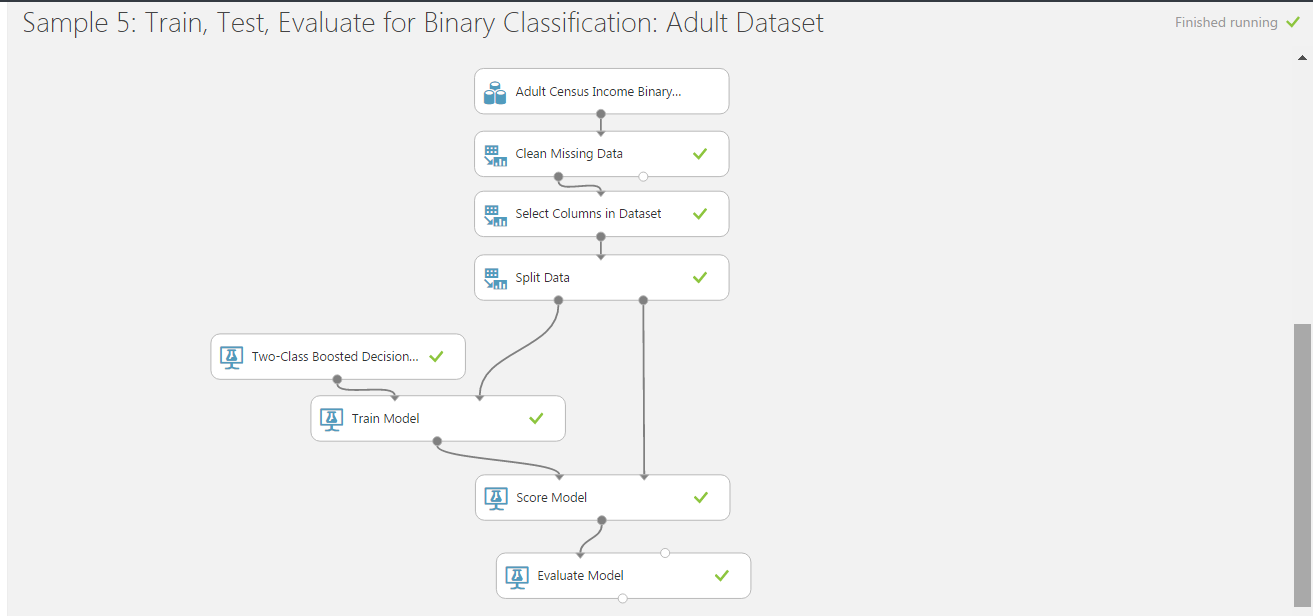Select the Score Model label
Viewport: 1313px width, 616px height.
551,497
